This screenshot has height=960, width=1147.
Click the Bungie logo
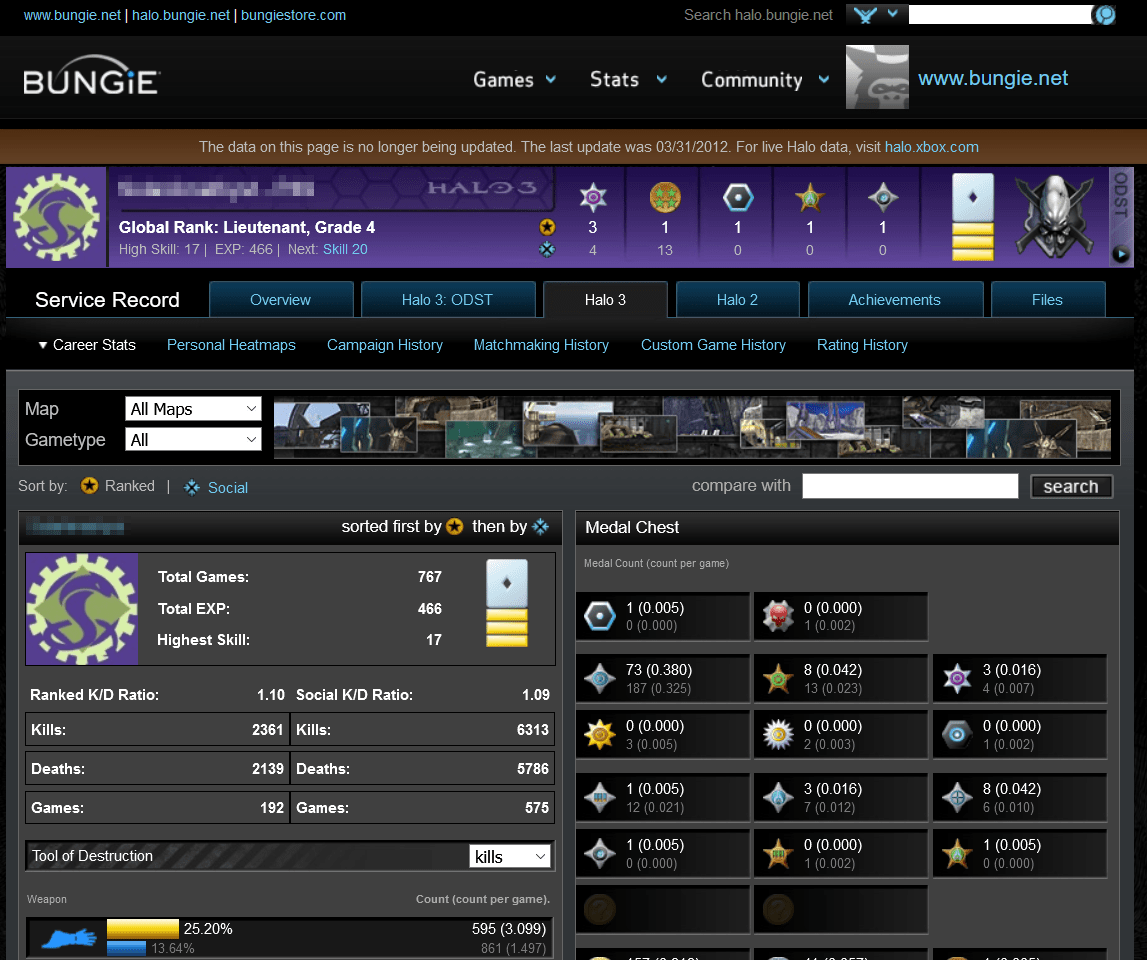(91, 80)
